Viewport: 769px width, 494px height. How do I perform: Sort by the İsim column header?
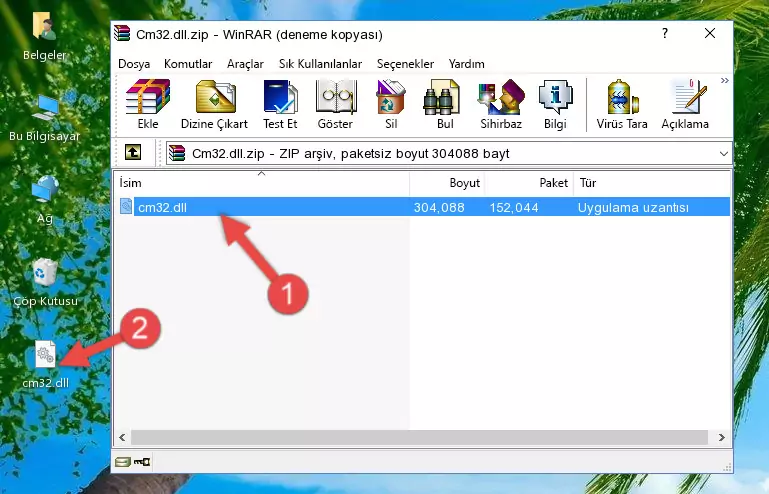[262, 182]
